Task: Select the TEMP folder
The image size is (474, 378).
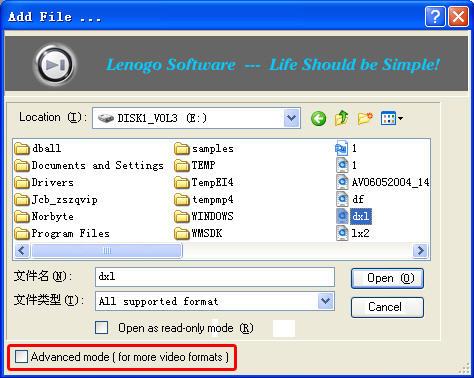Action: 195,165
